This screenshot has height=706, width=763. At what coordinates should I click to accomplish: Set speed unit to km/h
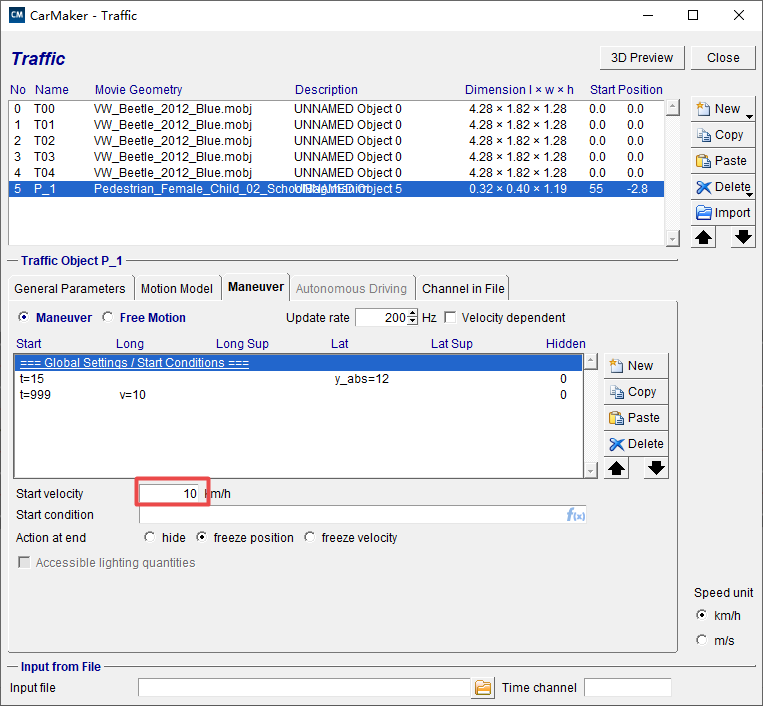(x=701, y=615)
